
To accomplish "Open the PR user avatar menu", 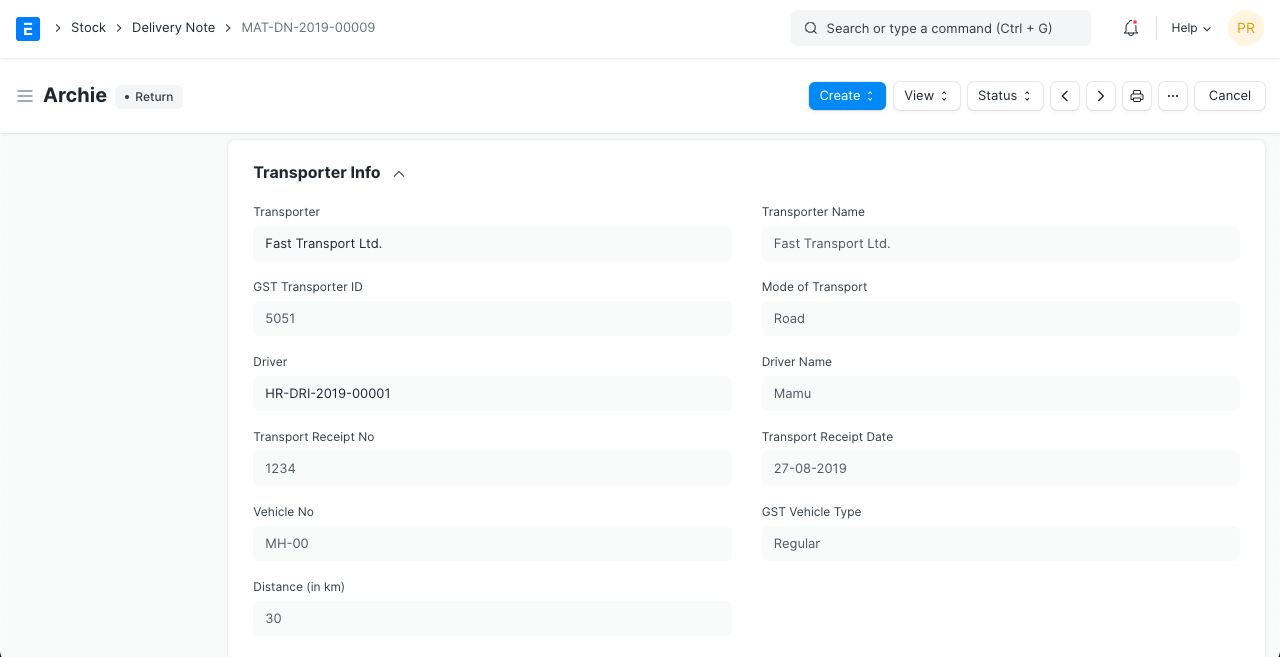I will [1246, 28].
